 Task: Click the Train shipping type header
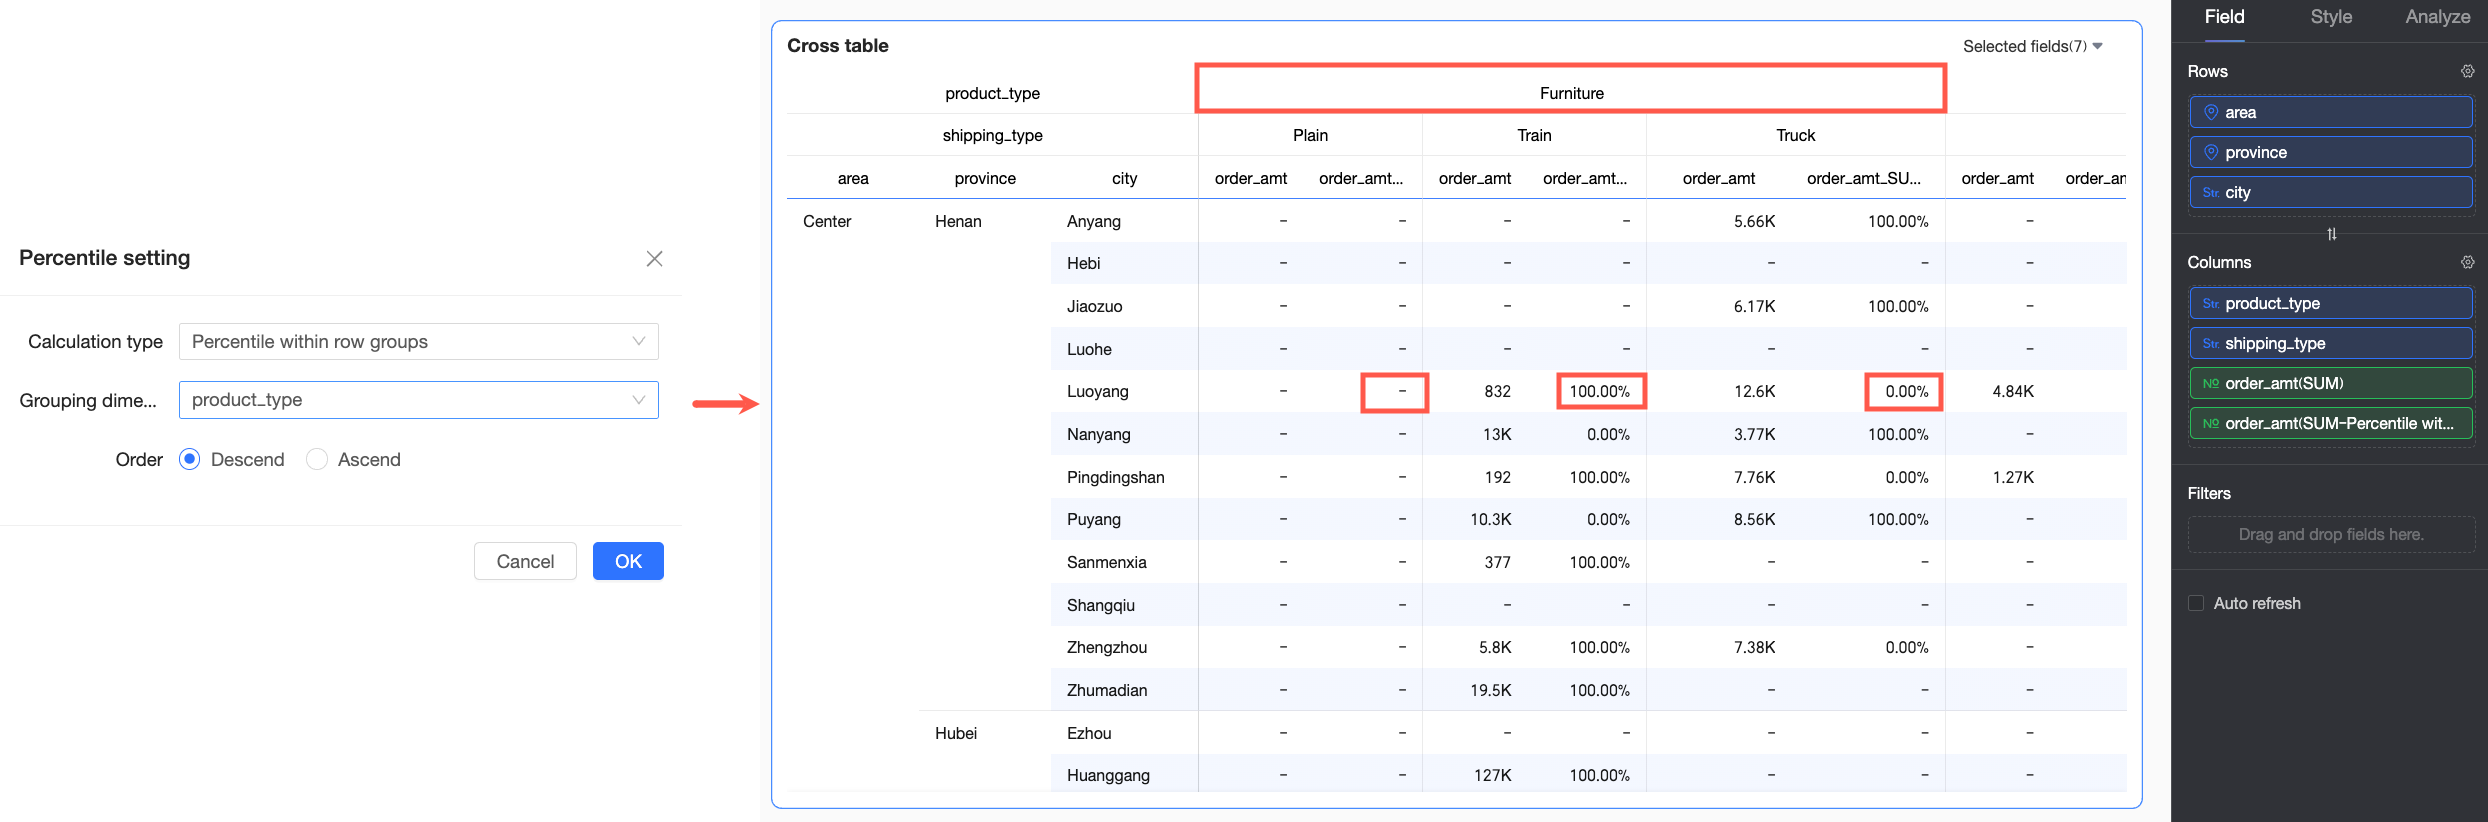(x=1534, y=136)
